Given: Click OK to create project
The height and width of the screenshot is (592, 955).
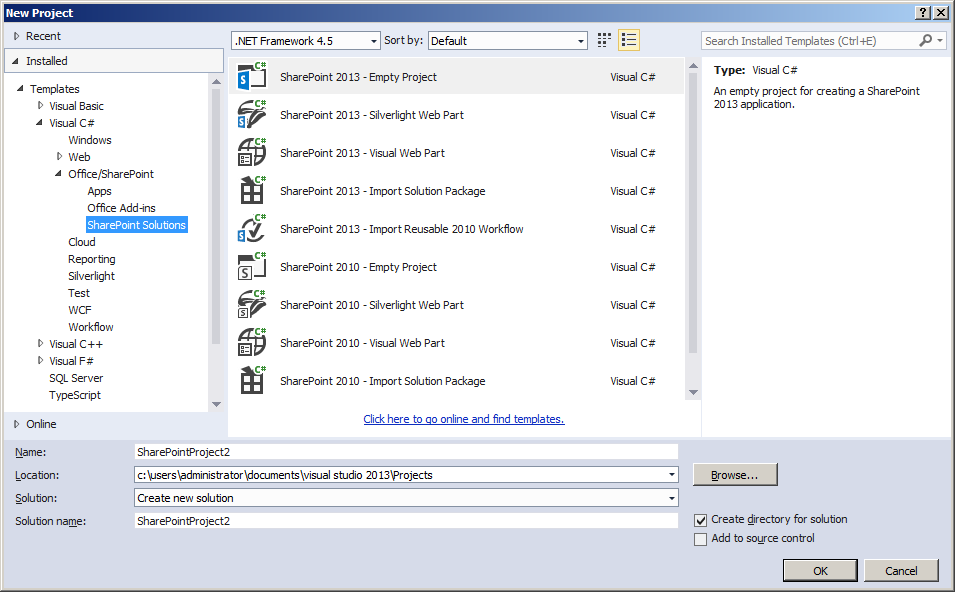Looking at the screenshot, I should [820, 571].
